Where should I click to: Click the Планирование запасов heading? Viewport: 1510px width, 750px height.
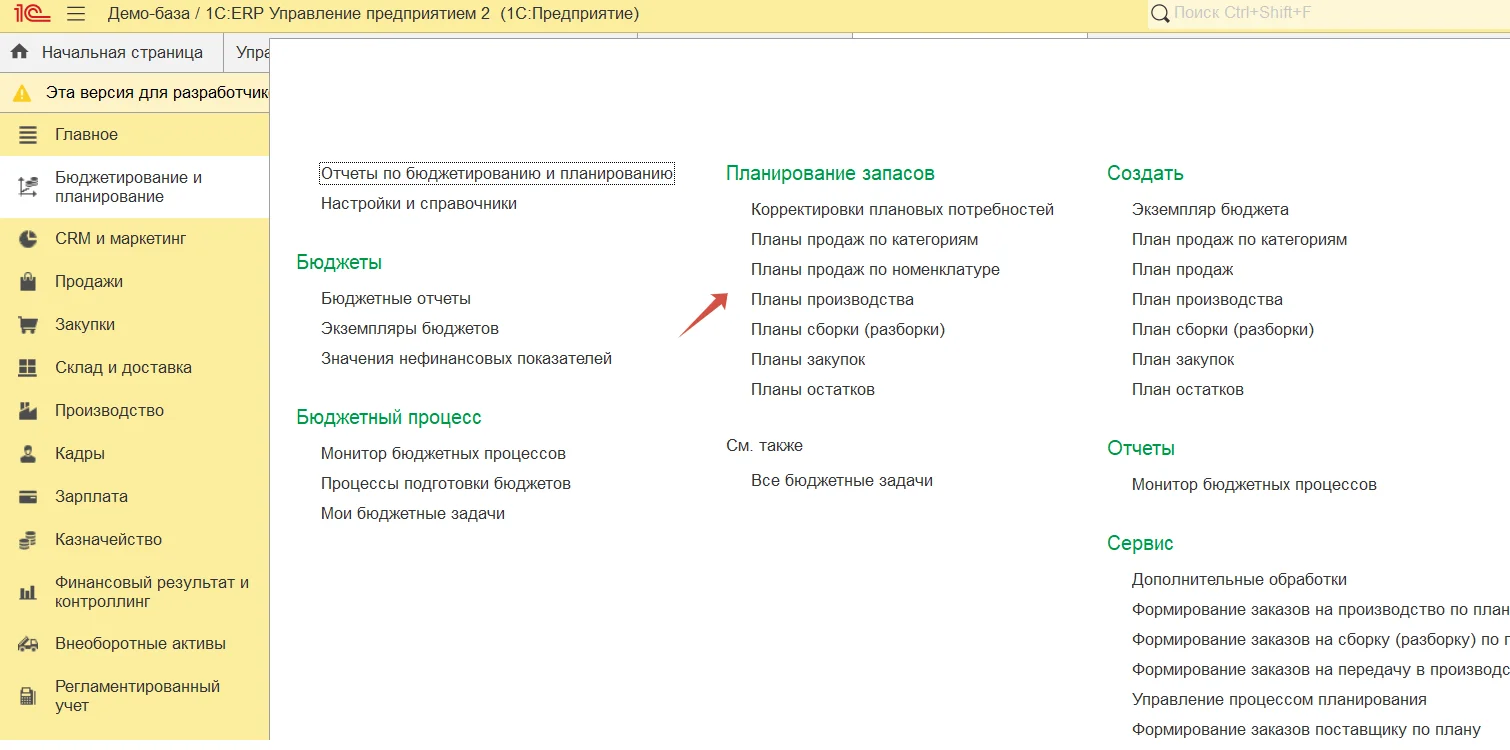(x=830, y=174)
